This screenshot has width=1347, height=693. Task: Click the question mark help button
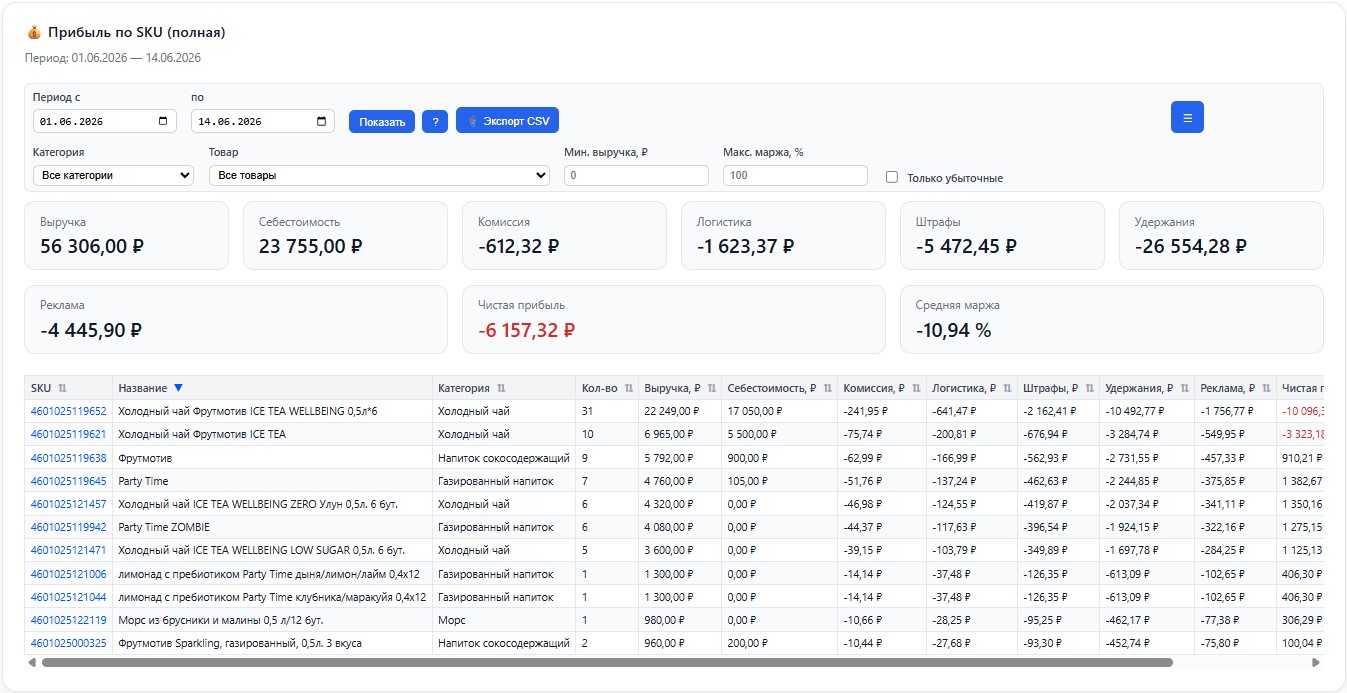435,122
